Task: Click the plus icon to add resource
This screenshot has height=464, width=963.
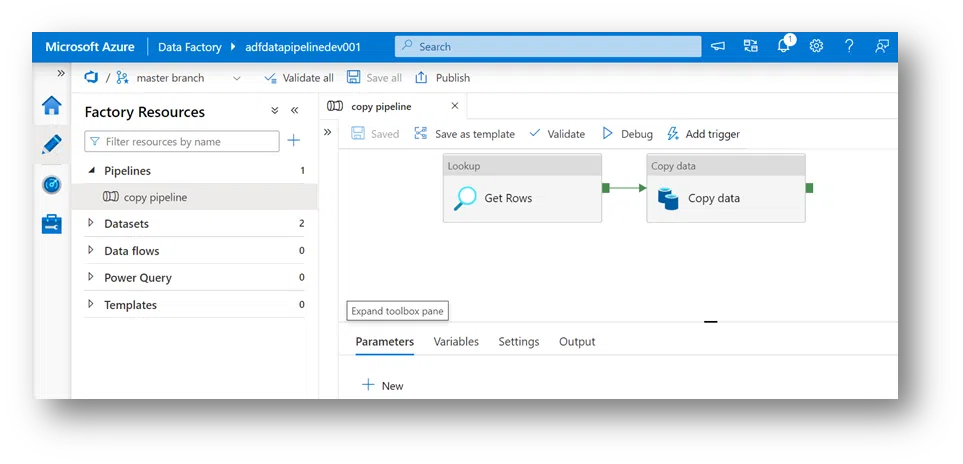Action: pyautogui.click(x=294, y=141)
